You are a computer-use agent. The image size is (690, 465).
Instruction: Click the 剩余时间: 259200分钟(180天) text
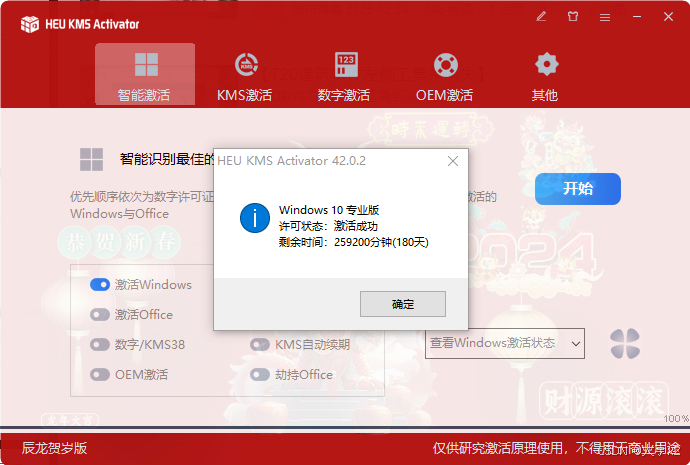354,242
